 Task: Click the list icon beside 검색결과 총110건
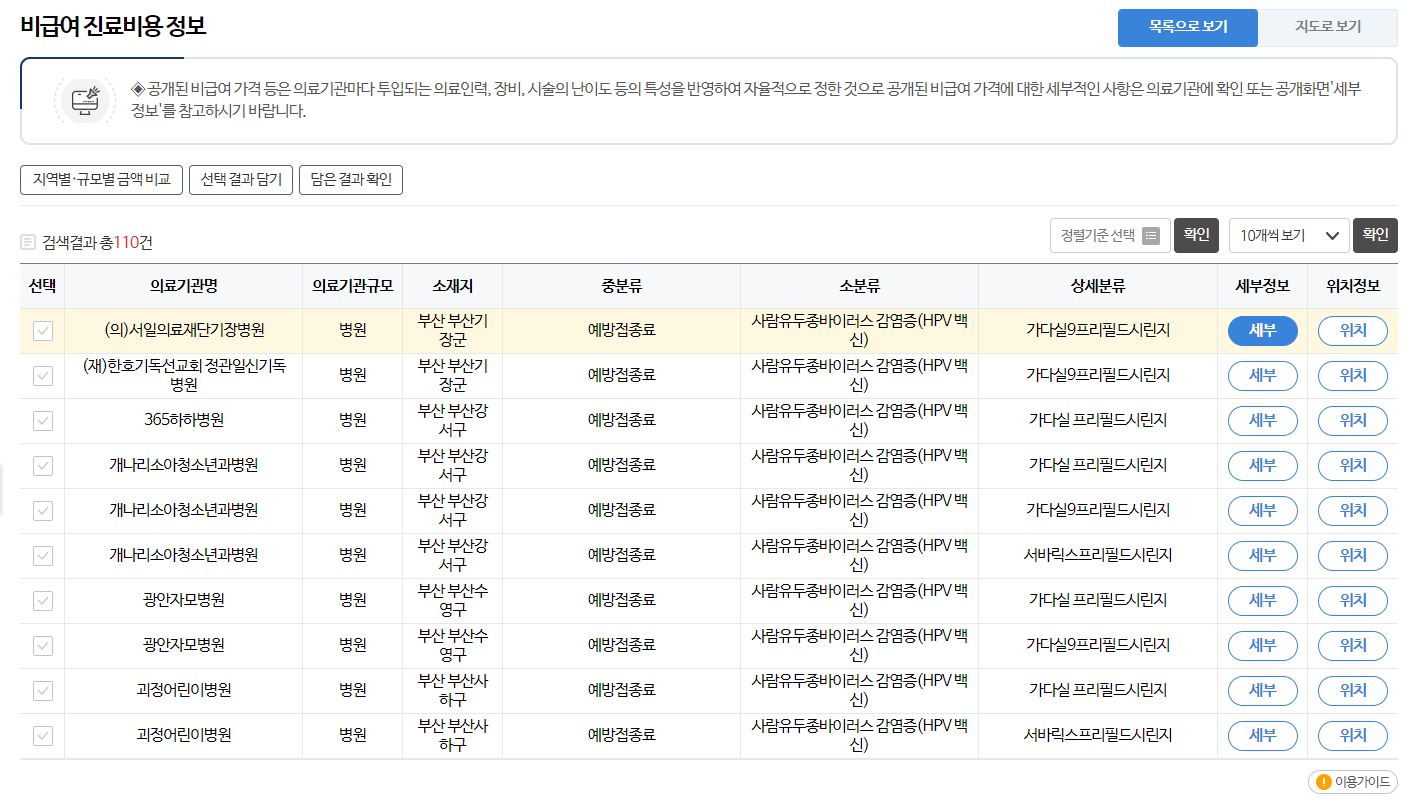click(27, 240)
